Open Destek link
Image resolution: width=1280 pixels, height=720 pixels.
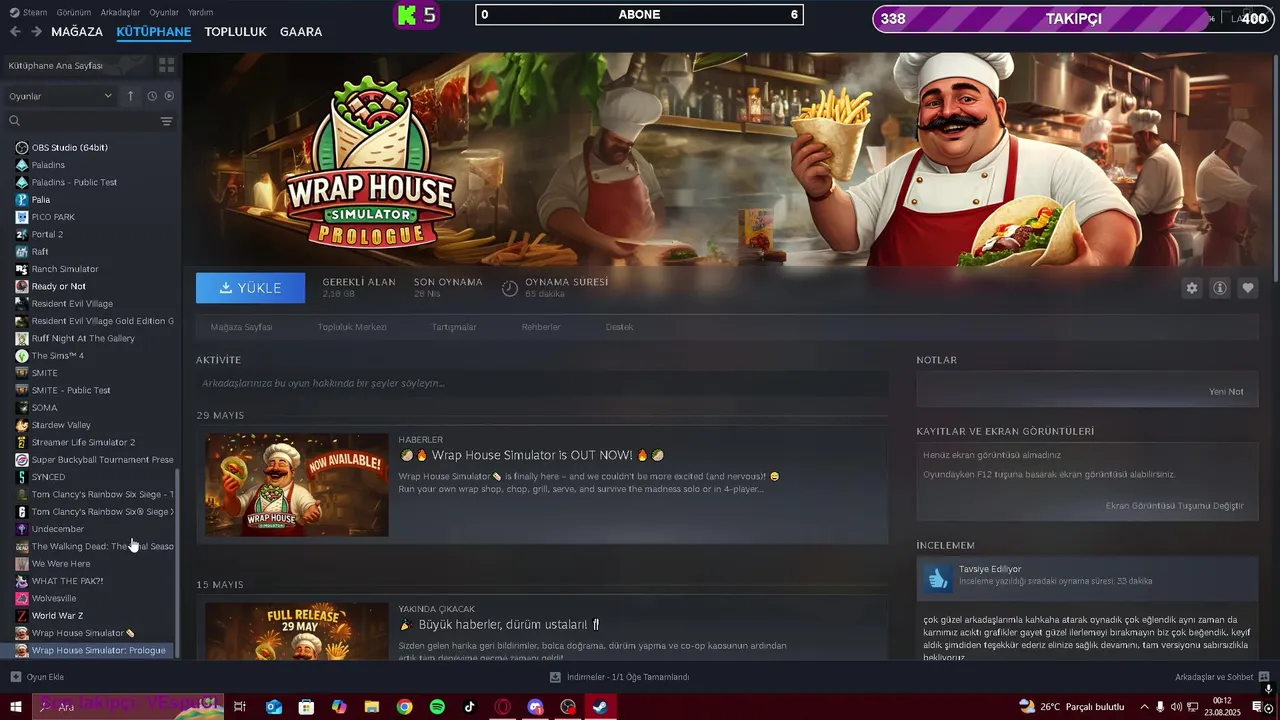619,327
